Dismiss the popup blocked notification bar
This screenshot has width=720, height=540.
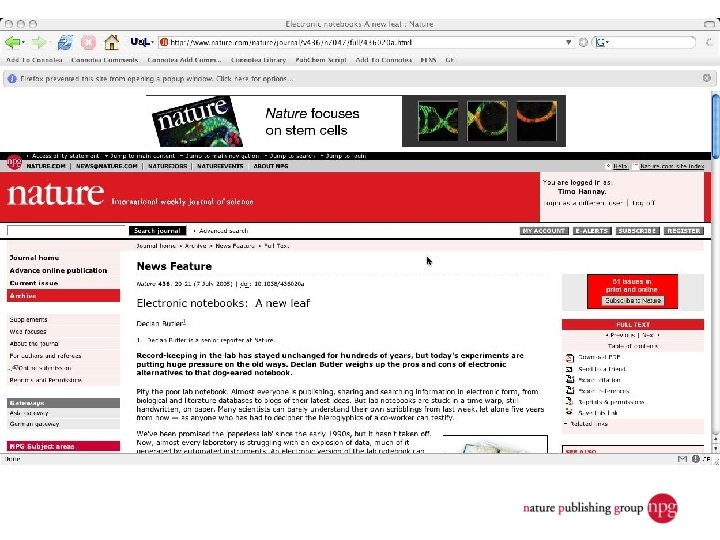(x=707, y=78)
